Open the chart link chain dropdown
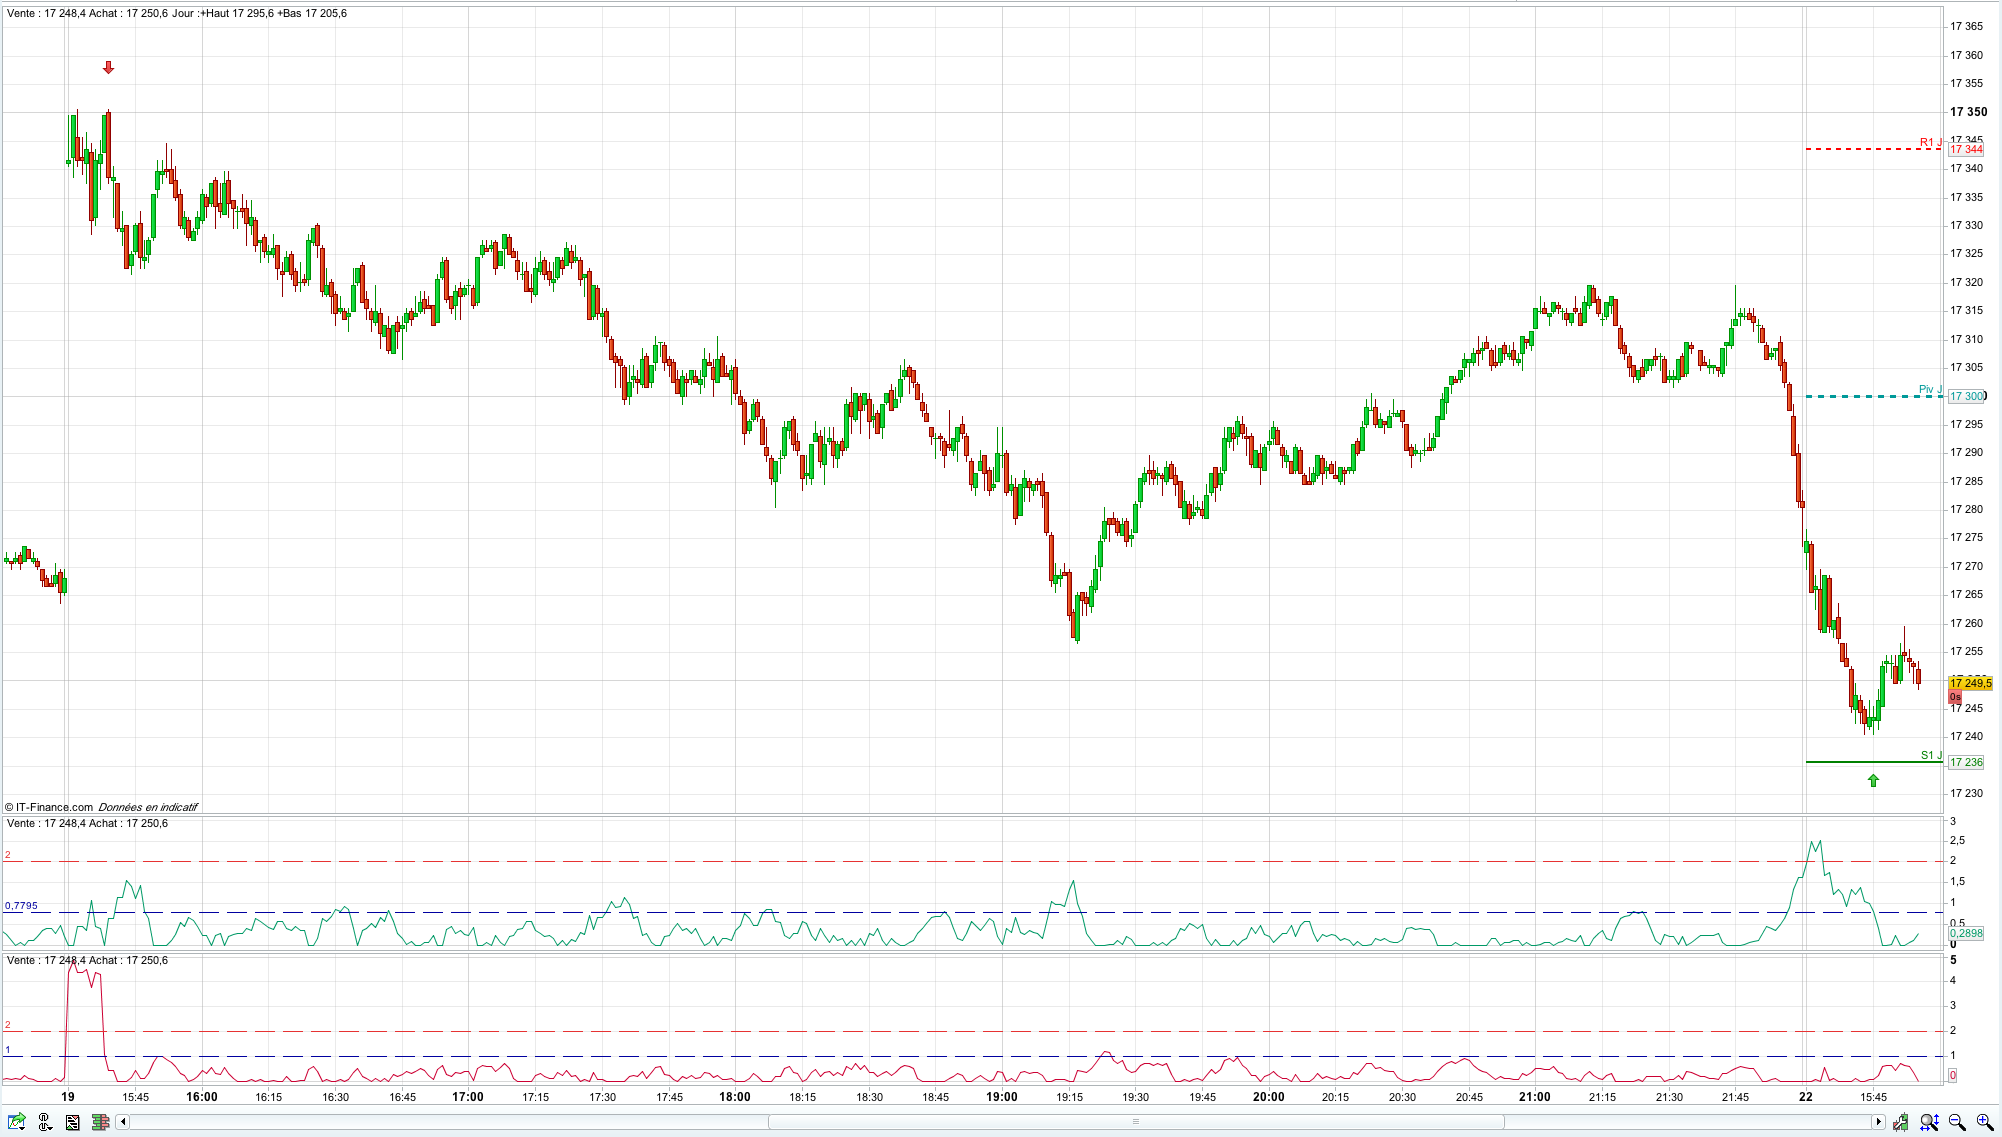Screen dimensions: 2002x1137 (x=45, y=1122)
